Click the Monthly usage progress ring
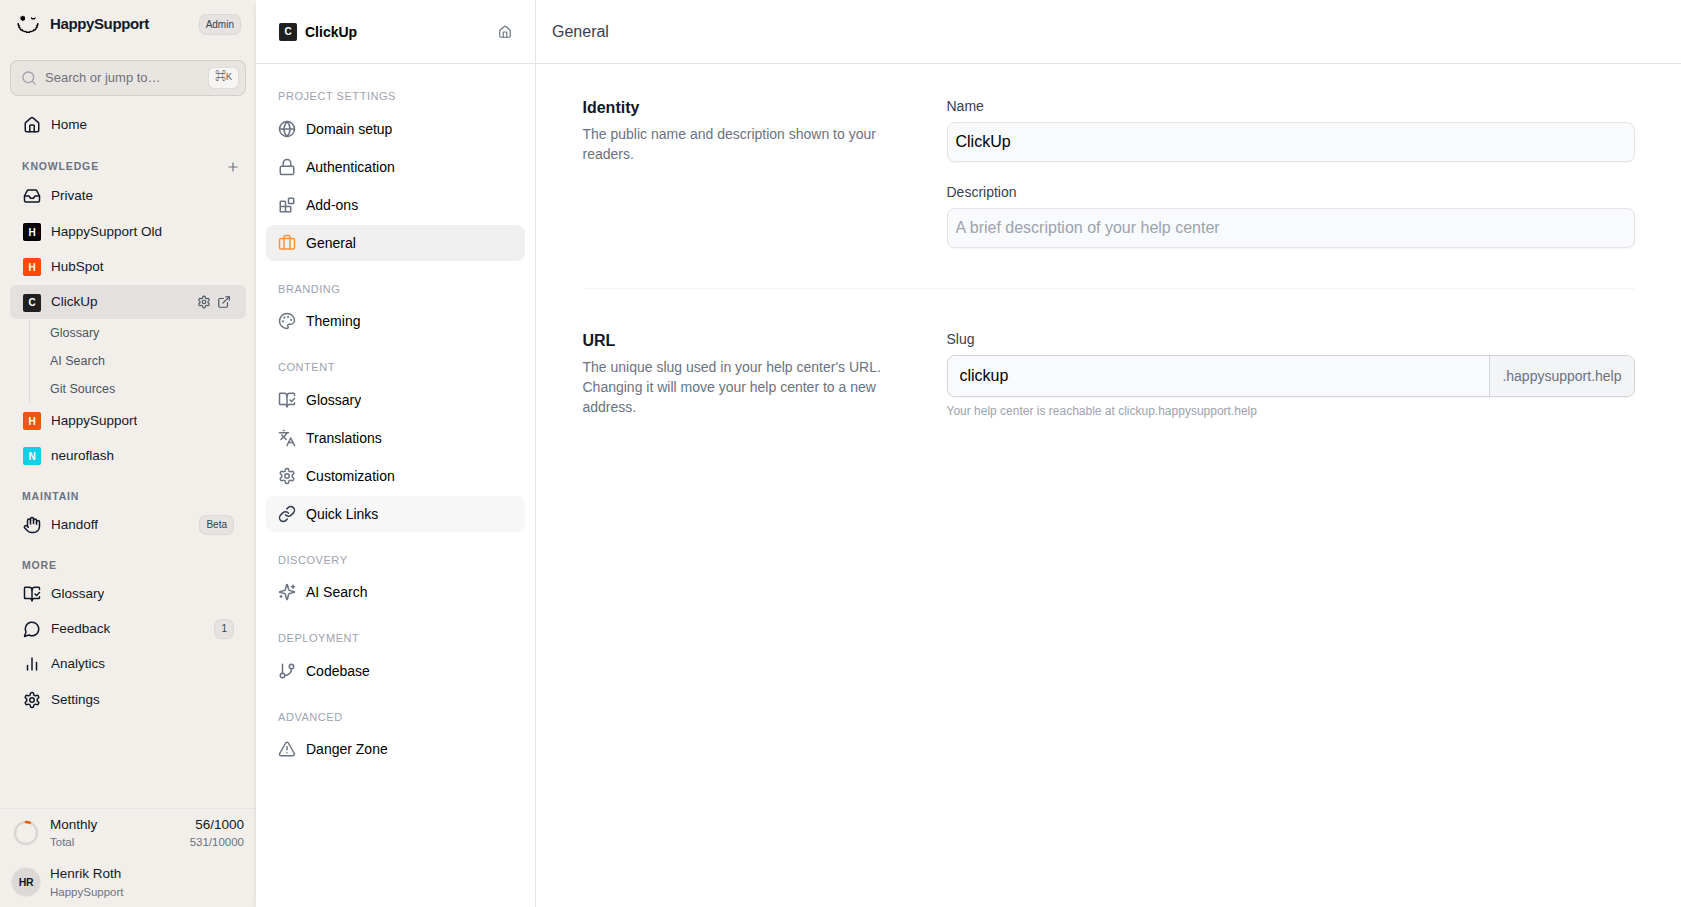The width and height of the screenshot is (1681, 907). [x=26, y=833]
